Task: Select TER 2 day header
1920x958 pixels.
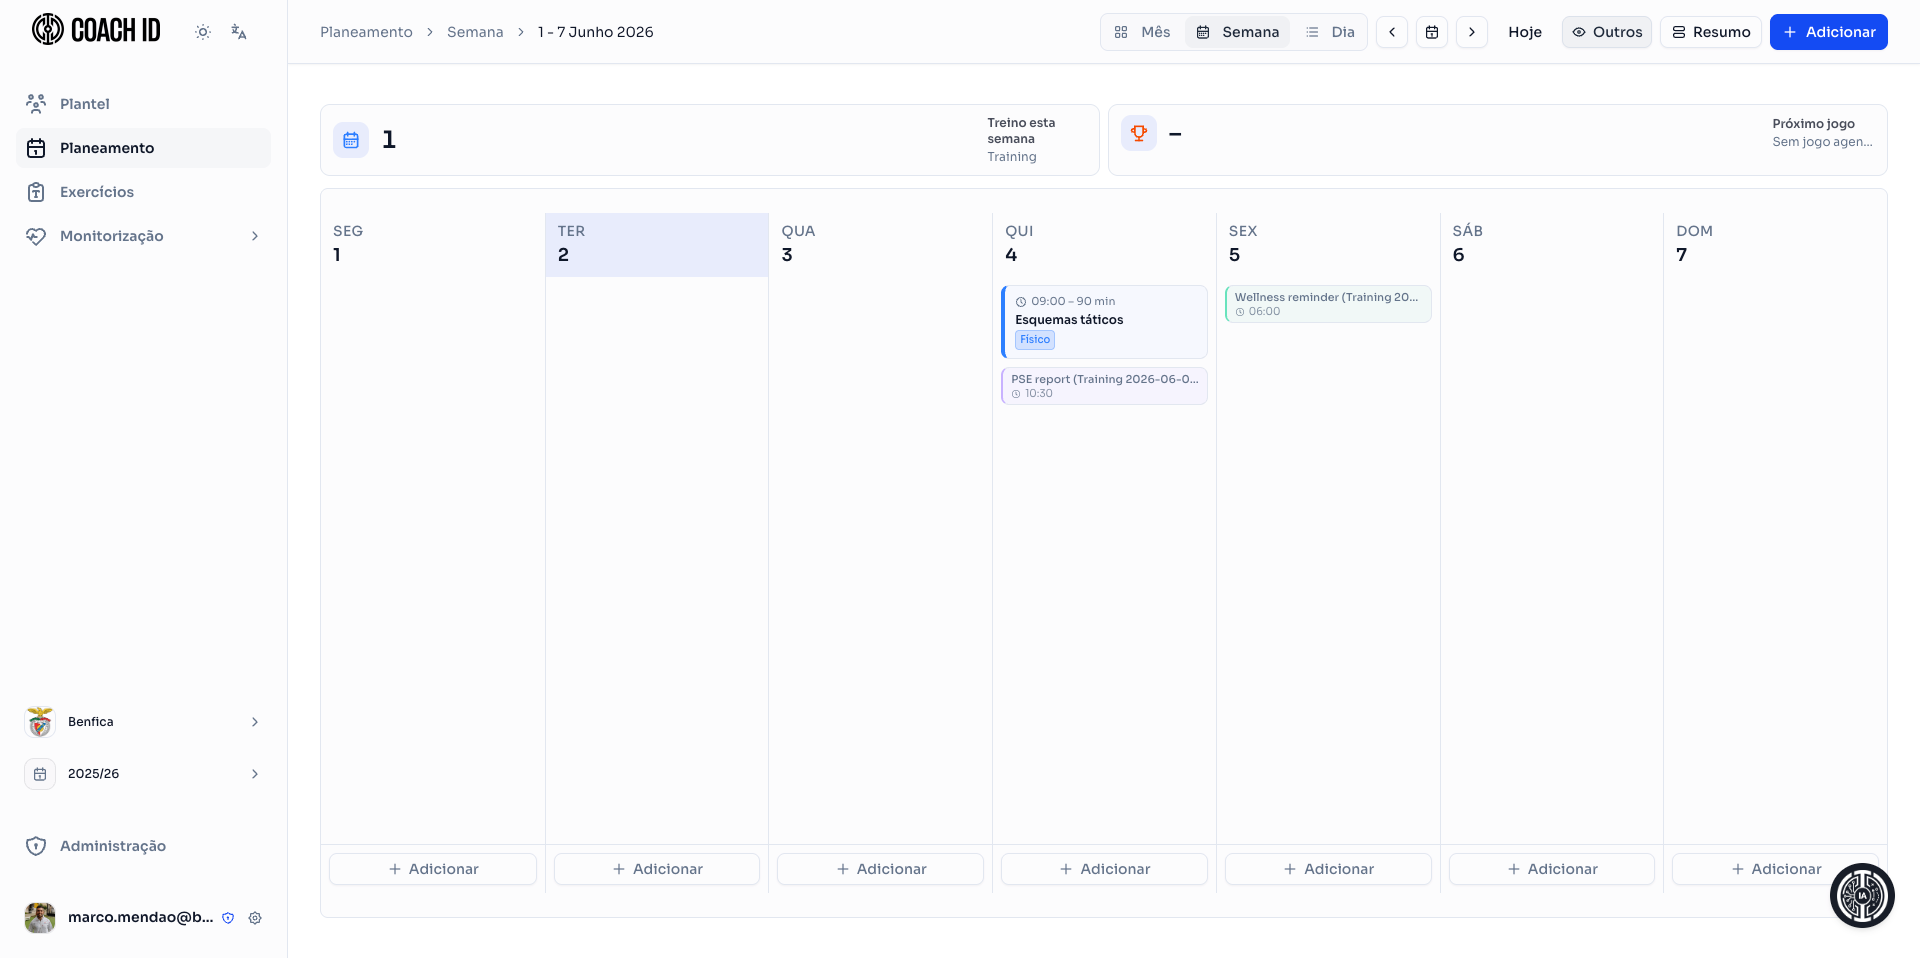Action: [657, 244]
